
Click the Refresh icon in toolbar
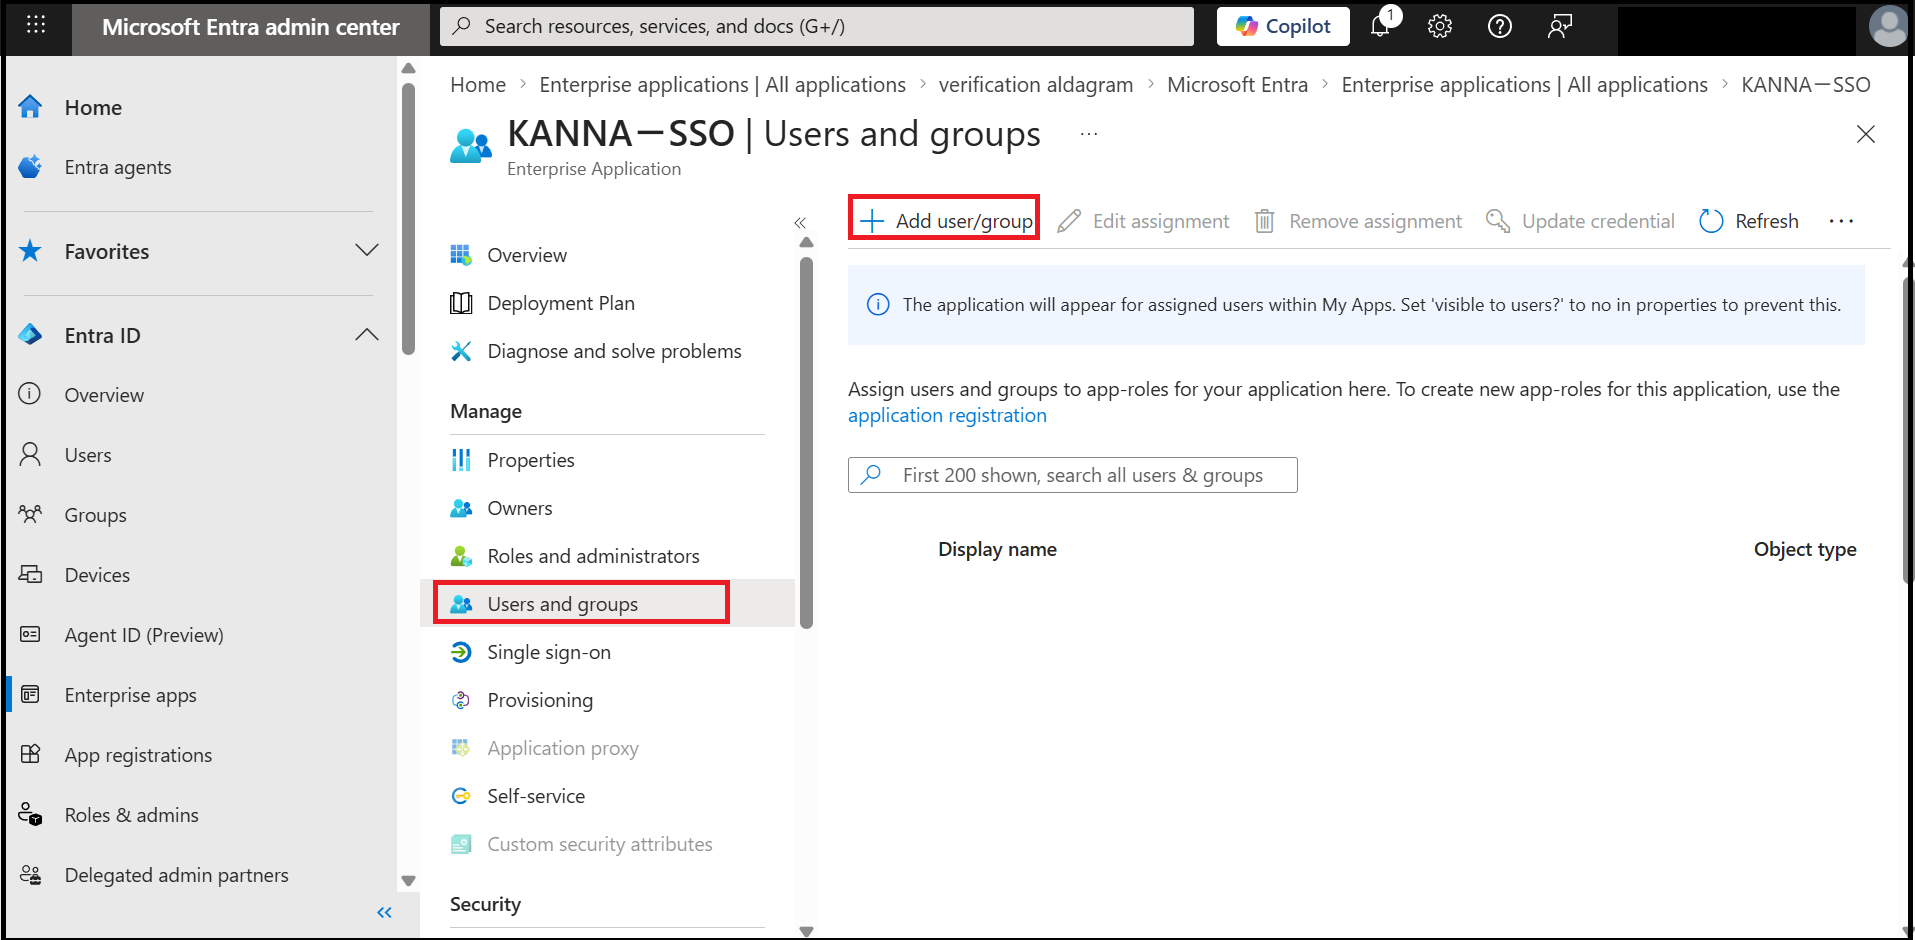click(1711, 221)
